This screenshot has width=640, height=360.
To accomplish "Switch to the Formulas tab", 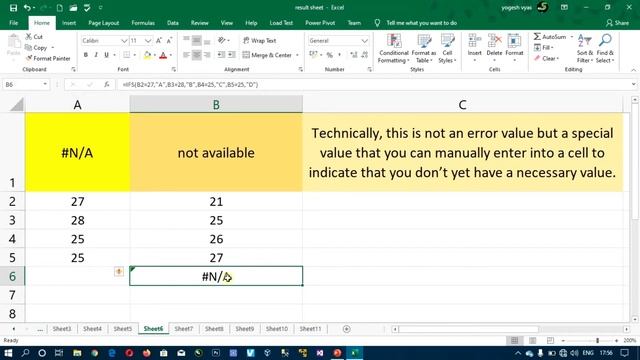I will pyautogui.click(x=143, y=23).
